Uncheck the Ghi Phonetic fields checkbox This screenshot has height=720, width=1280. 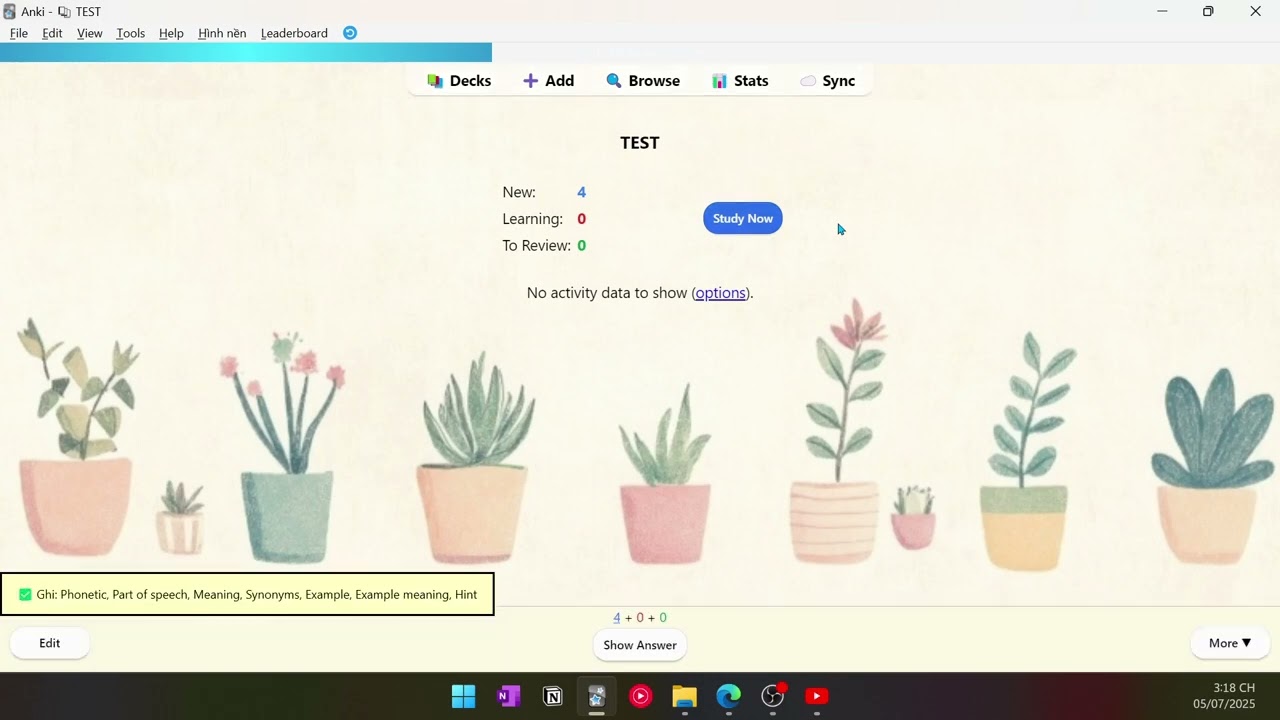point(26,595)
